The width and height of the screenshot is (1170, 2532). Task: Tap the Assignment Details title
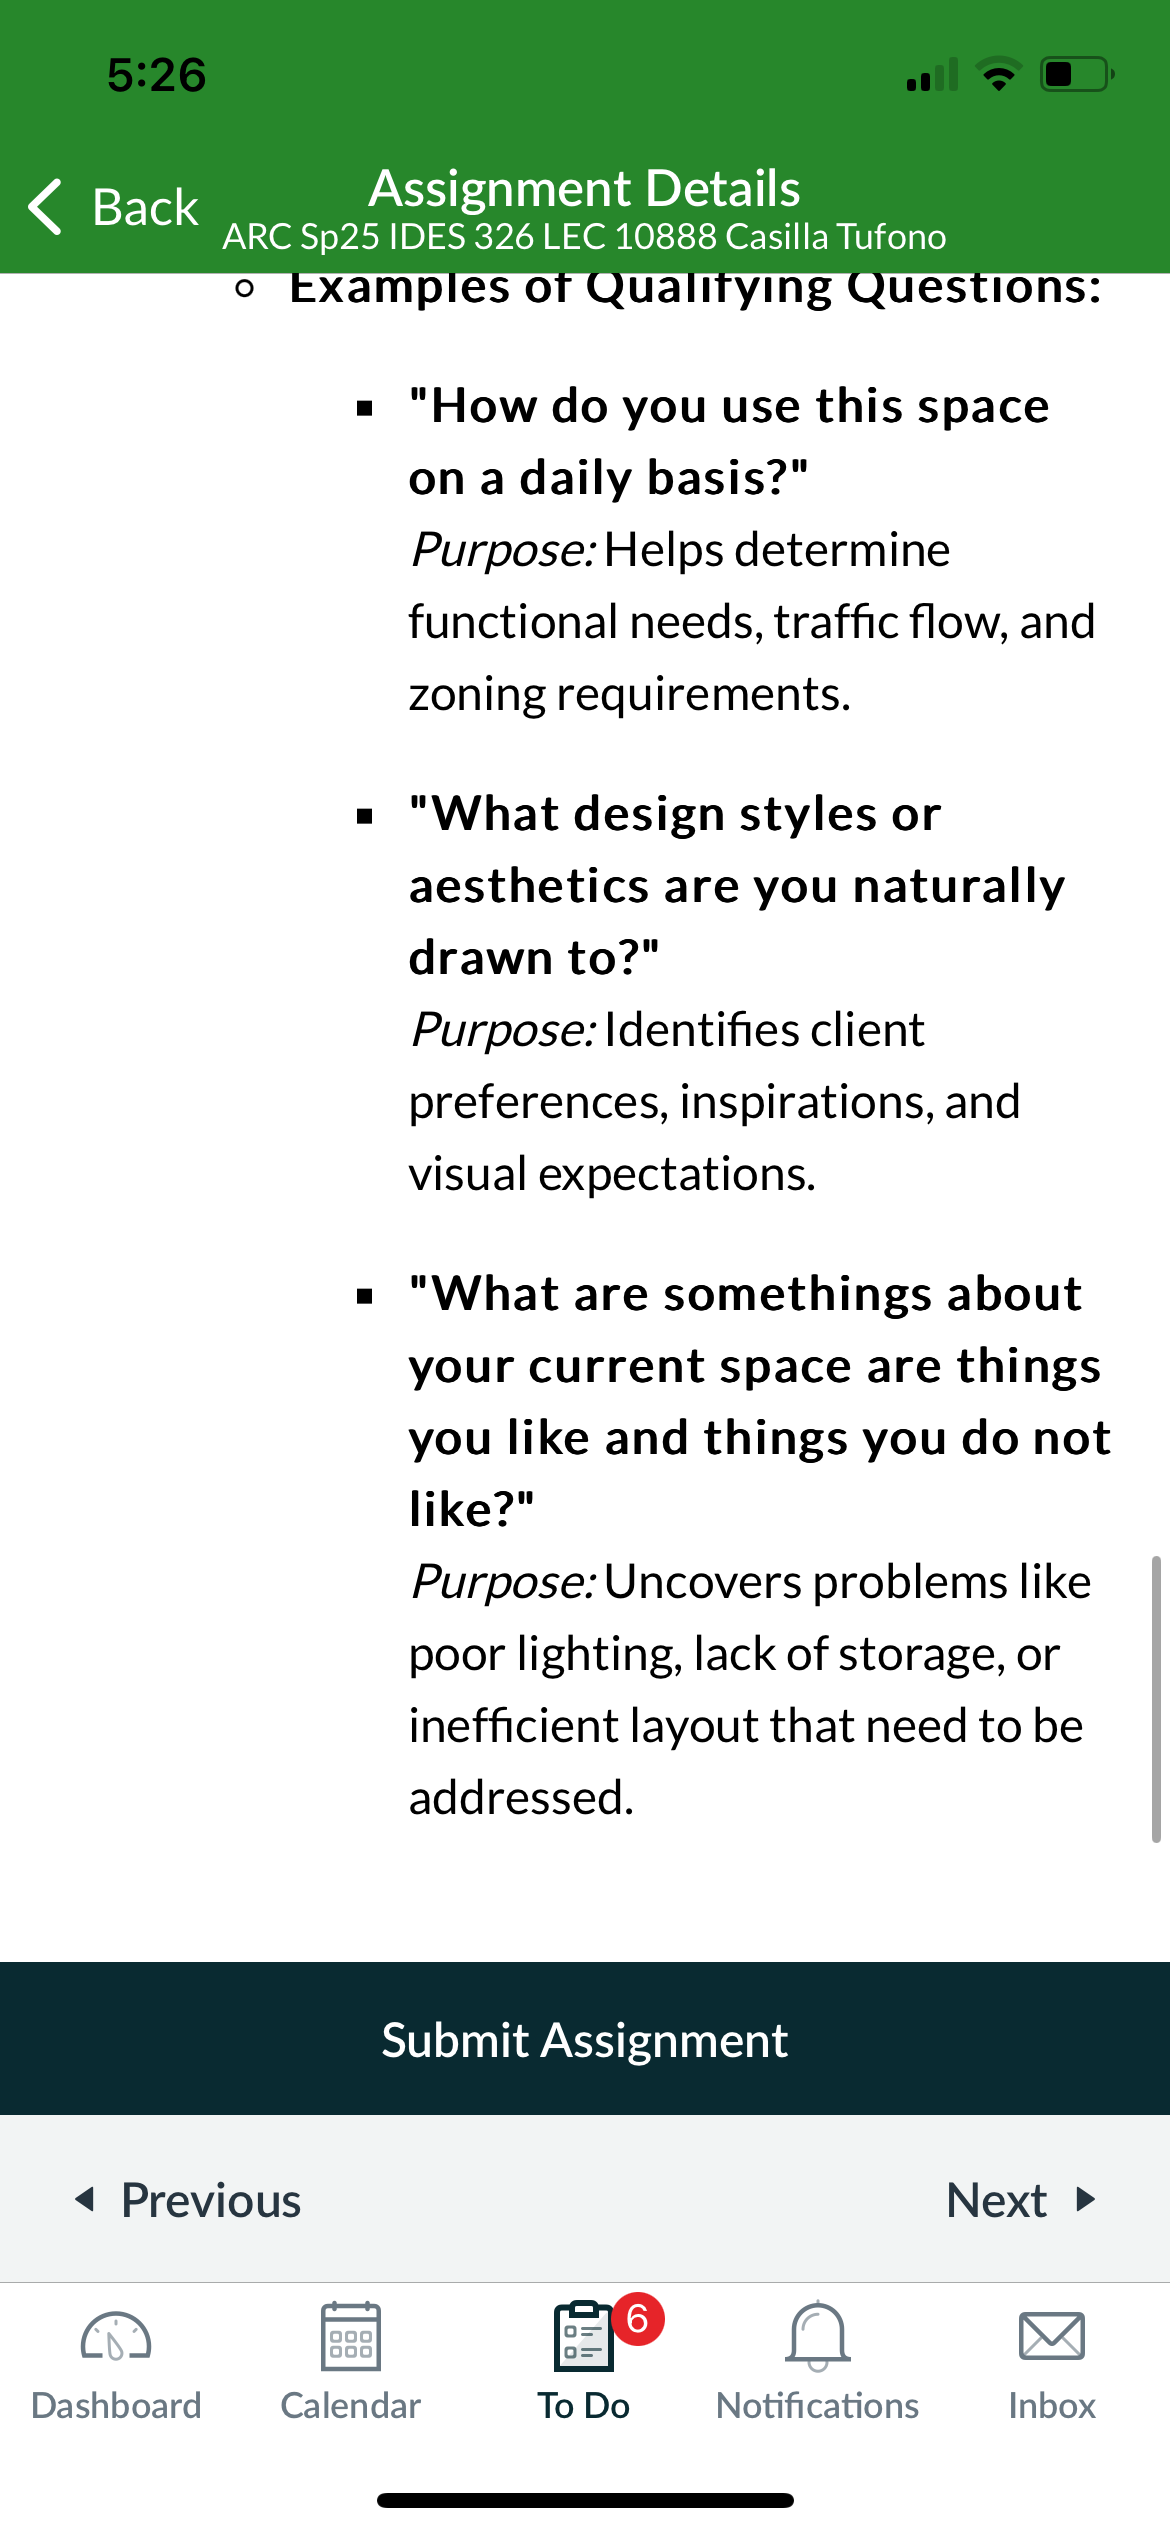point(585,188)
